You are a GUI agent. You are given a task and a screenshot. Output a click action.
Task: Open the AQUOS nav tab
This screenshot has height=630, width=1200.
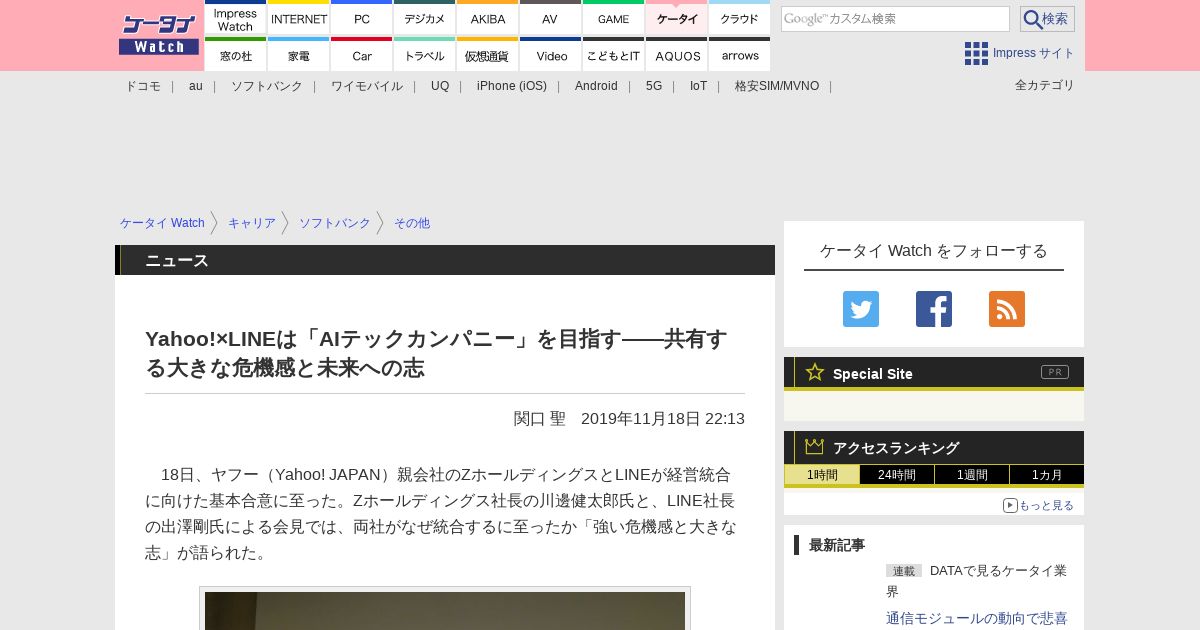coord(676,55)
